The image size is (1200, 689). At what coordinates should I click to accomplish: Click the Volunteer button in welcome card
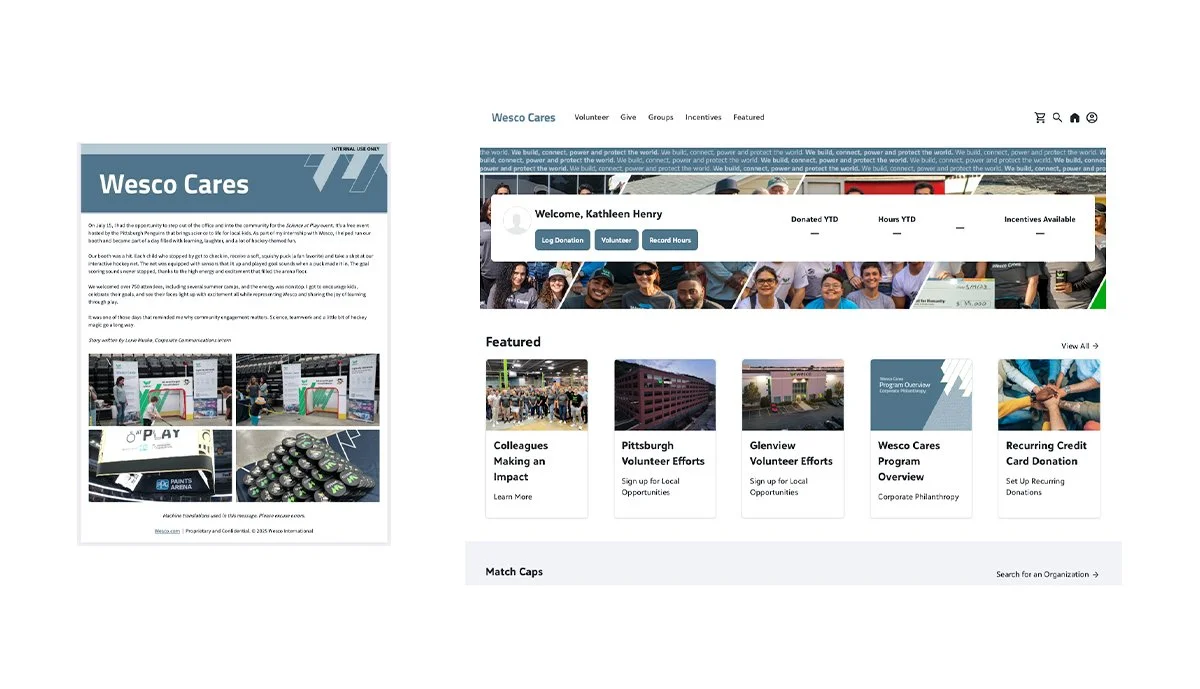pos(616,240)
